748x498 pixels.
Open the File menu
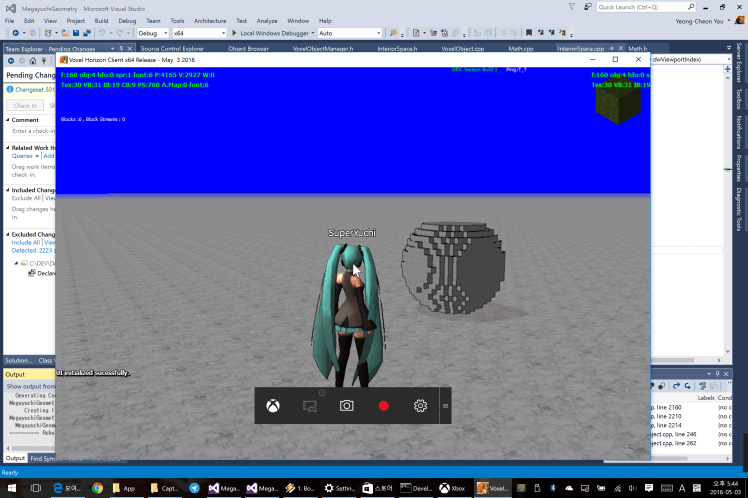(x=10, y=21)
